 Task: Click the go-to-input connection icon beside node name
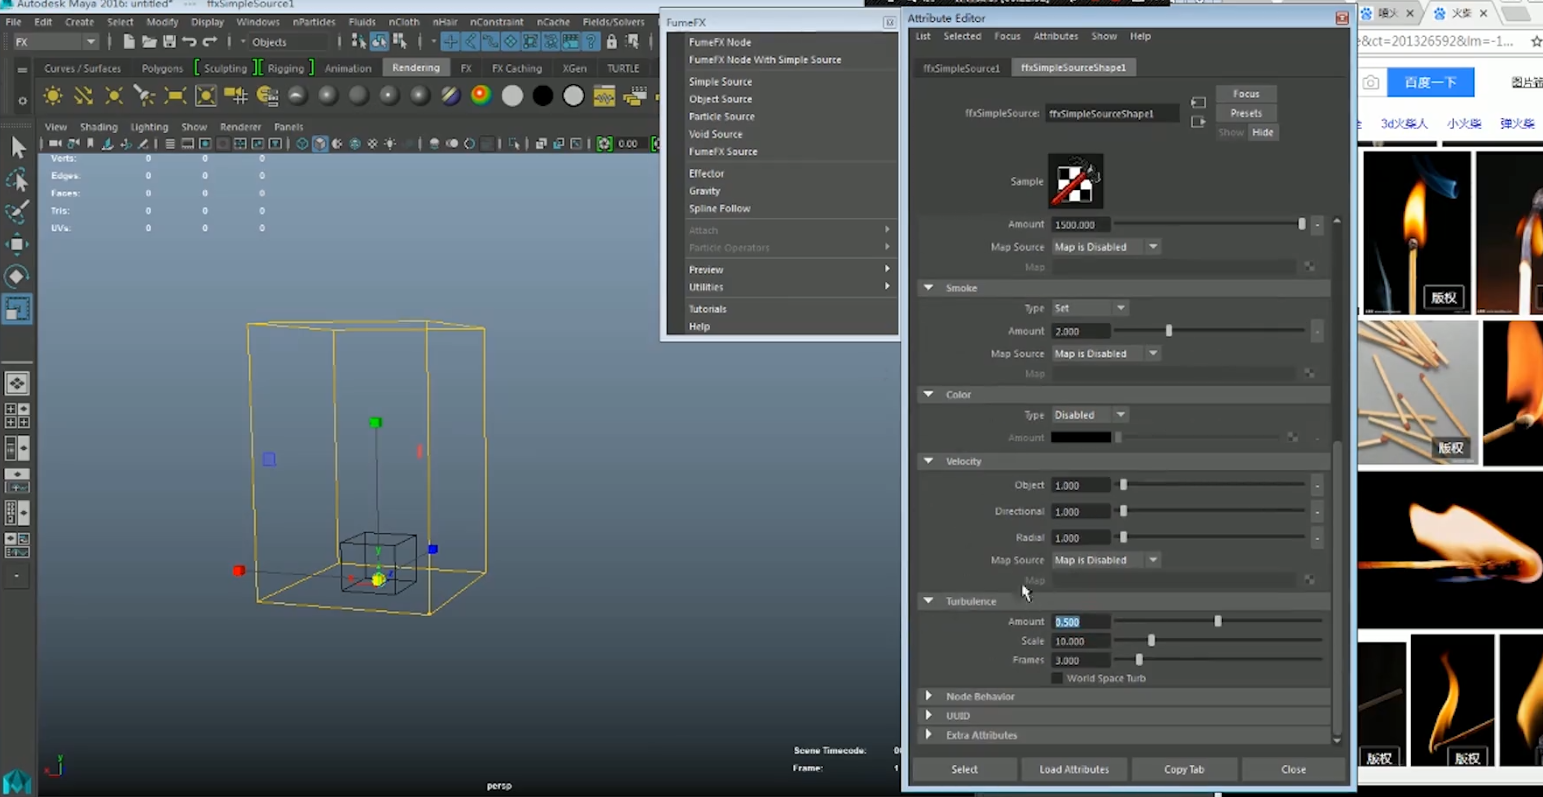[1198, 103]
